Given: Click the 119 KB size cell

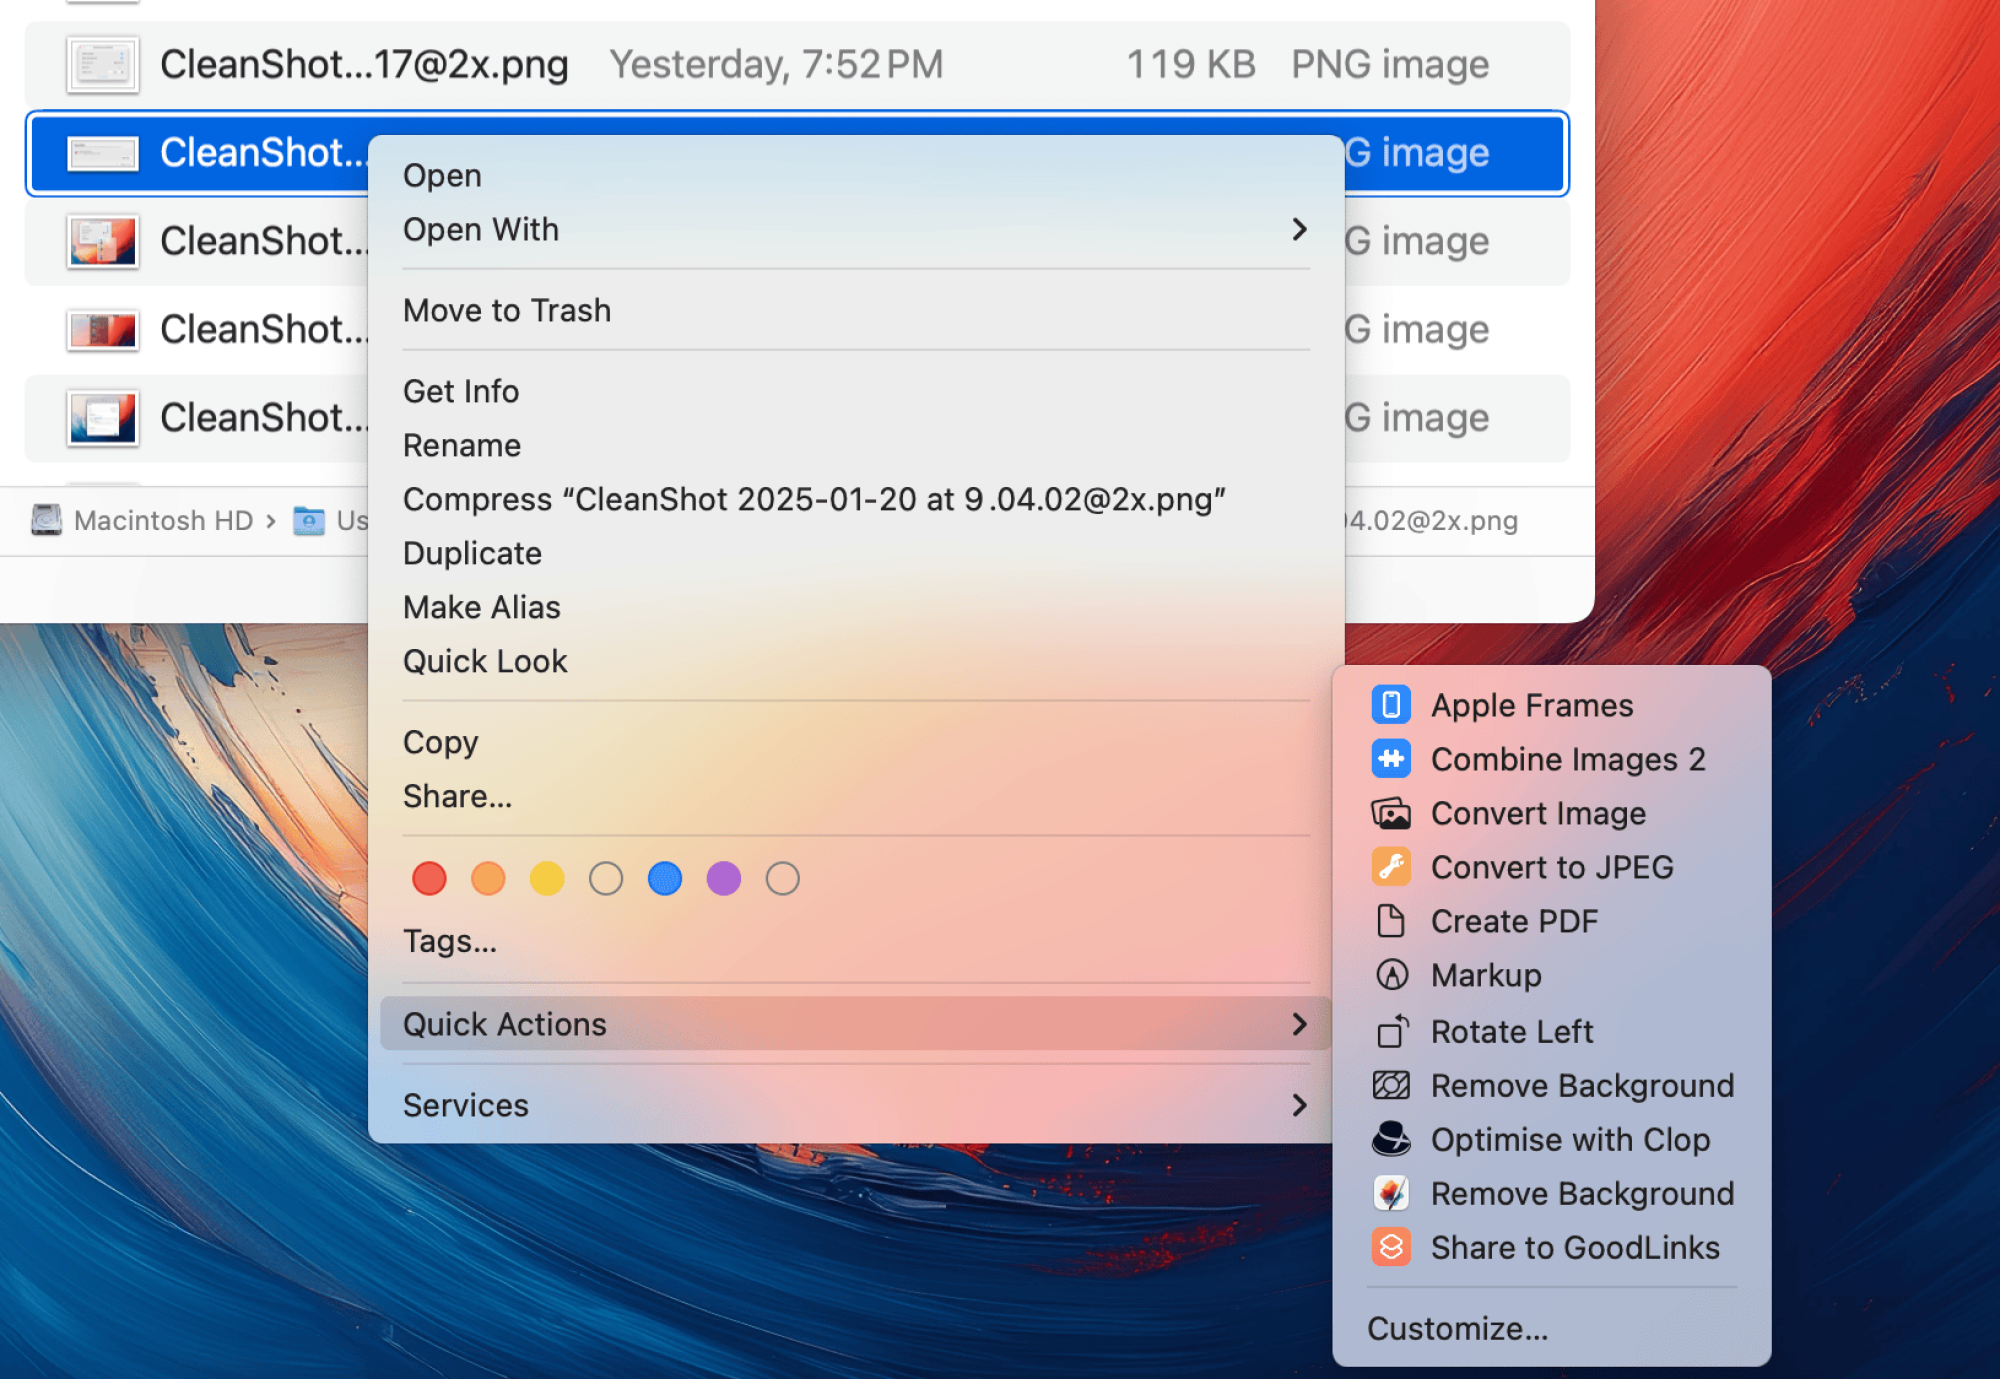Looking at the screenshot, I should (1190, 65).
